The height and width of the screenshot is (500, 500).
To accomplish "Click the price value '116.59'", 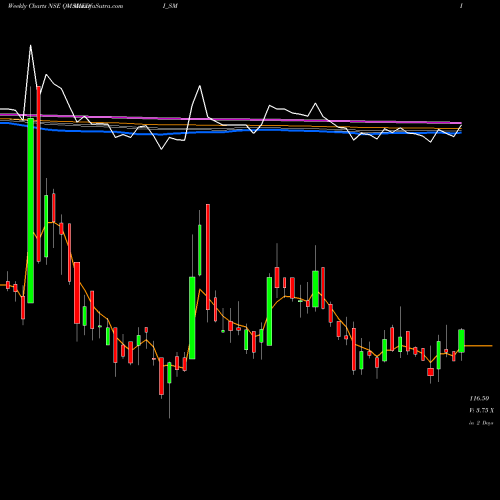I will pos(479,398).
